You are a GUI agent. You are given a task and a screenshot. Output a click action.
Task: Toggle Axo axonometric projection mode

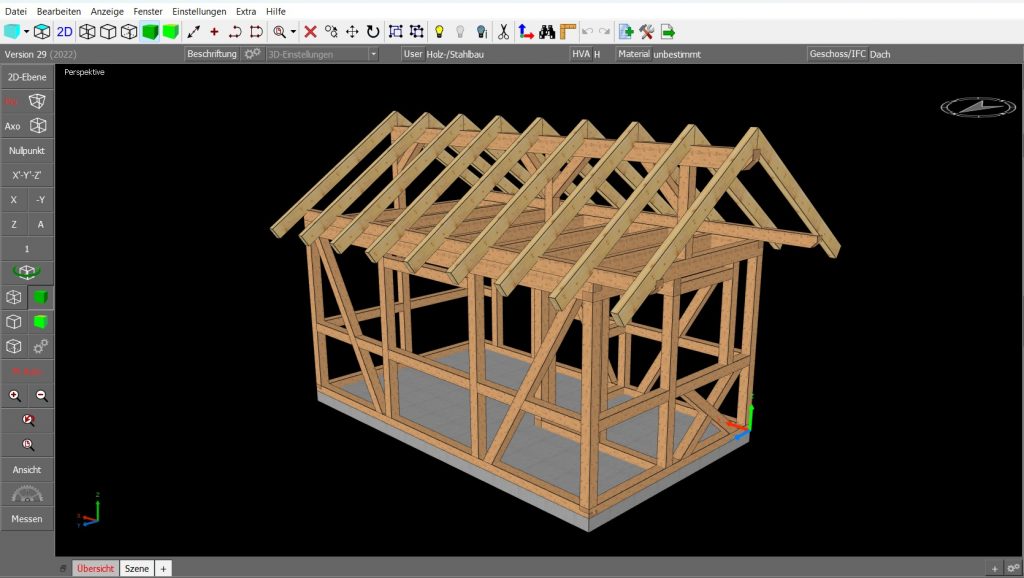[x=27, y=126]
